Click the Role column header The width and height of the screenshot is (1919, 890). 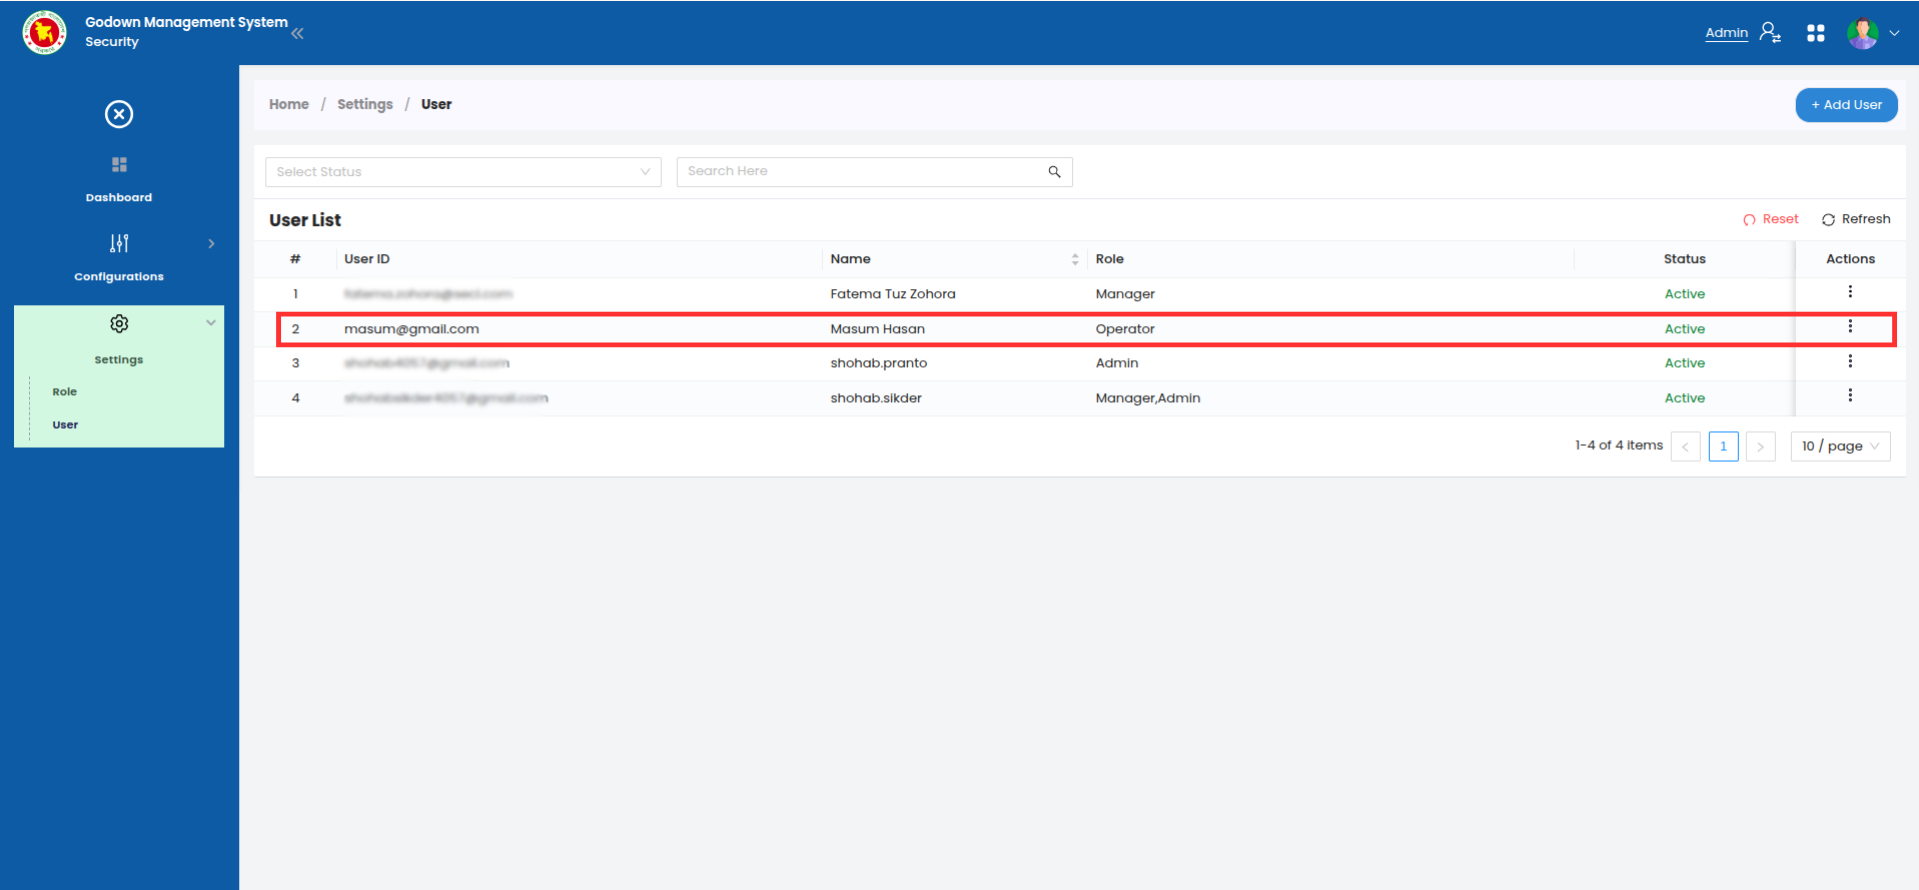point(1109,259)
